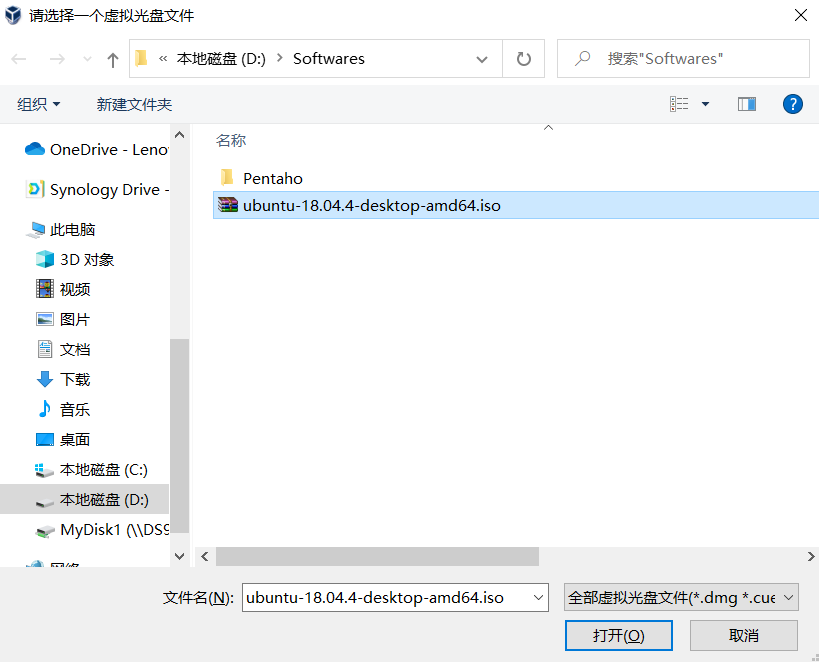Click the 此电脑 computer icon
The image size is (819, 662).
point(36,230)
